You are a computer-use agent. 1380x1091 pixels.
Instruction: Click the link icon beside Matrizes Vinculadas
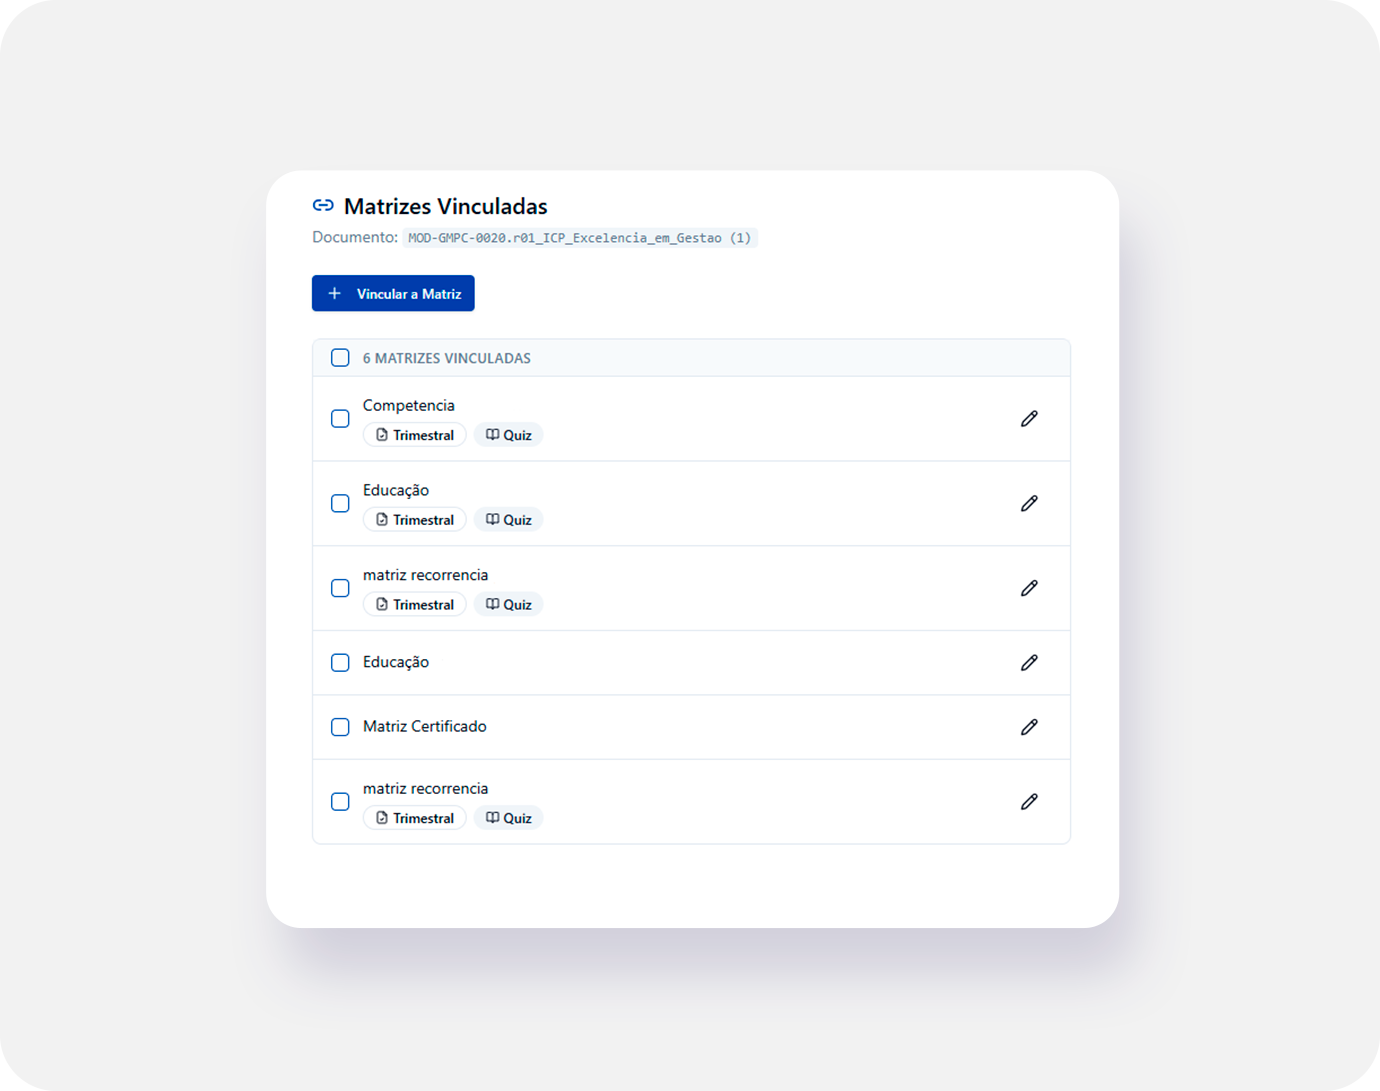coord(323,206)
